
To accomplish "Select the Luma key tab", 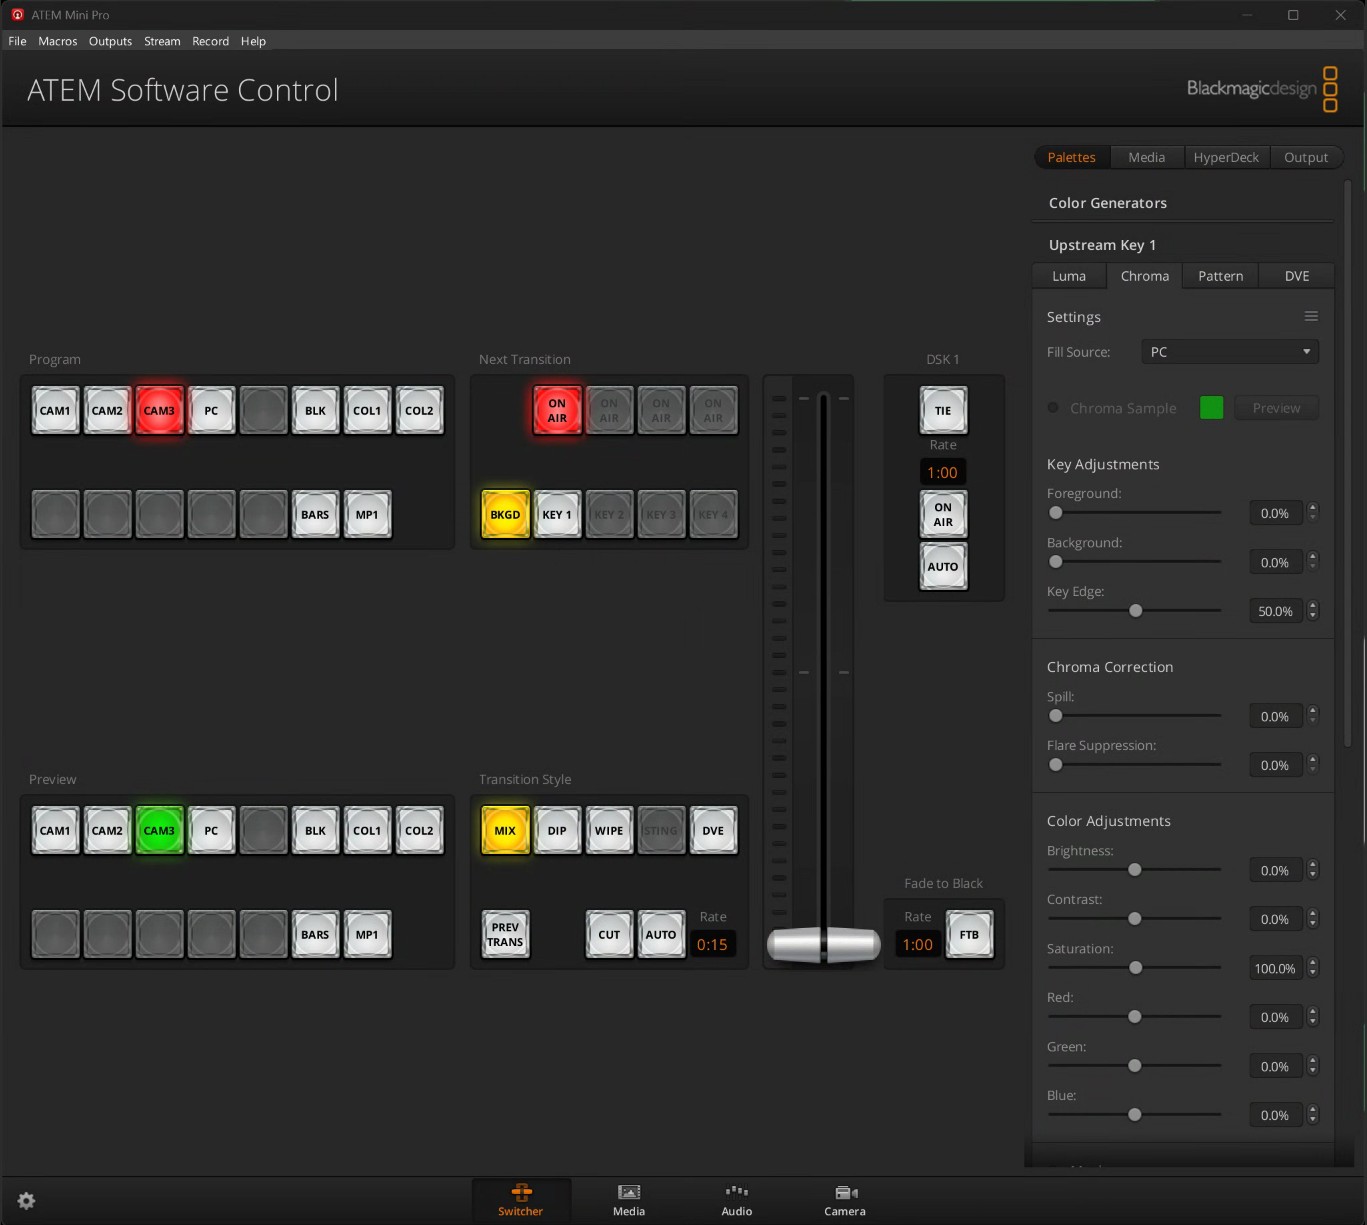I will pos(1069,276).
